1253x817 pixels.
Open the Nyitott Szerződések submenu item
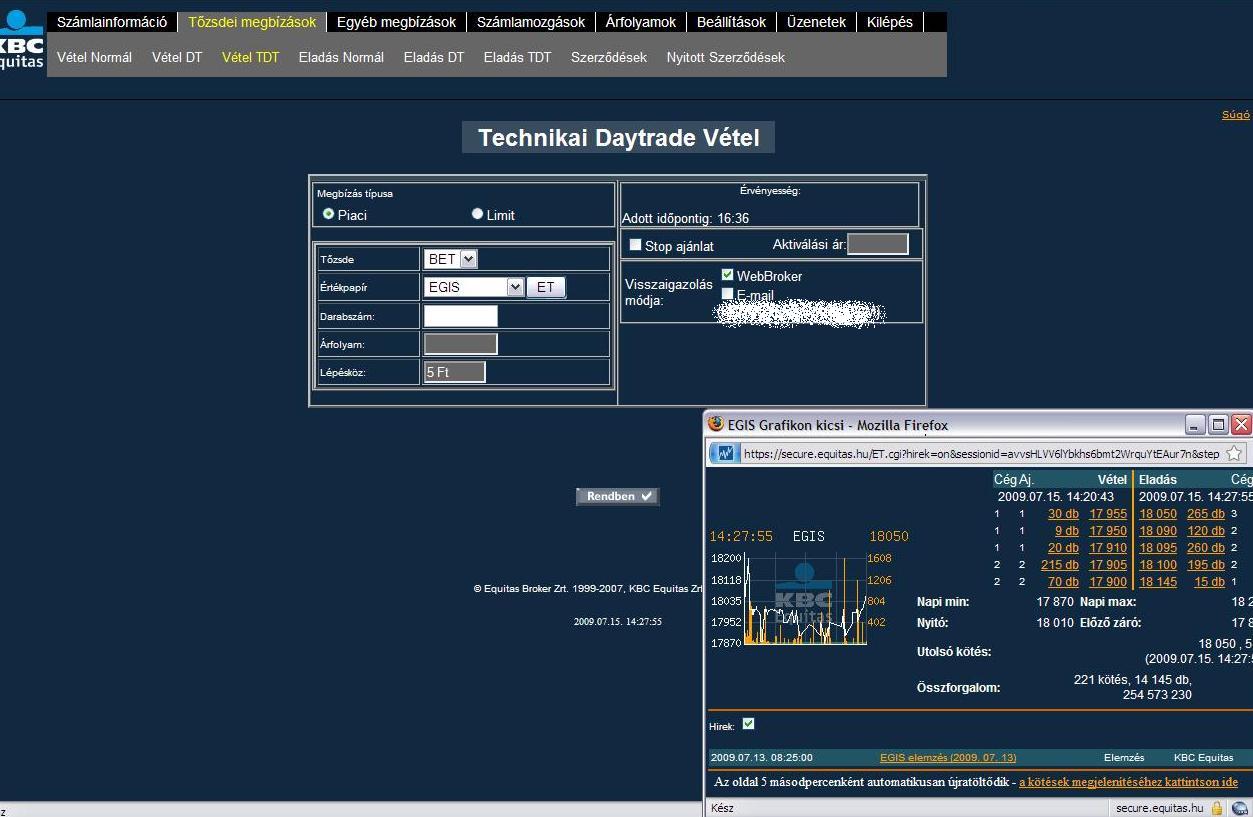click(x=726, y=57)
